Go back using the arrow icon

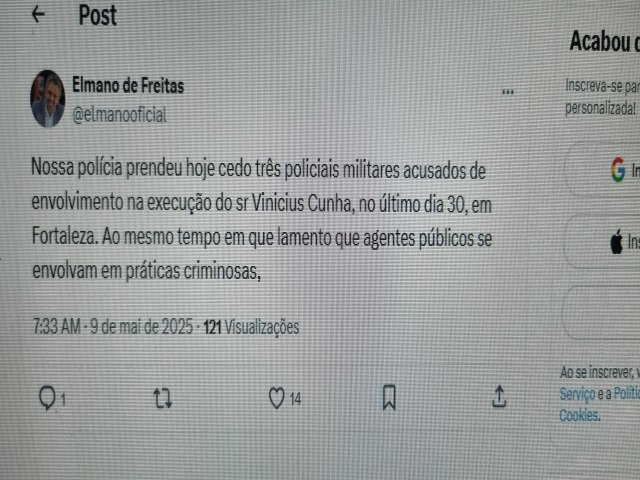[x=38, y=15]
